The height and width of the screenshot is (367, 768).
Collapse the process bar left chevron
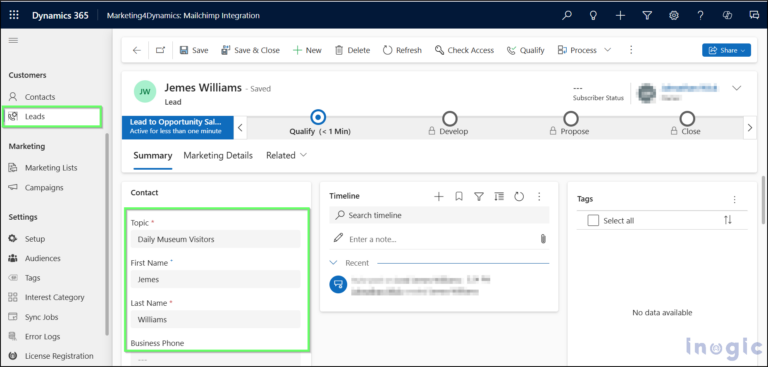[240, 128]
